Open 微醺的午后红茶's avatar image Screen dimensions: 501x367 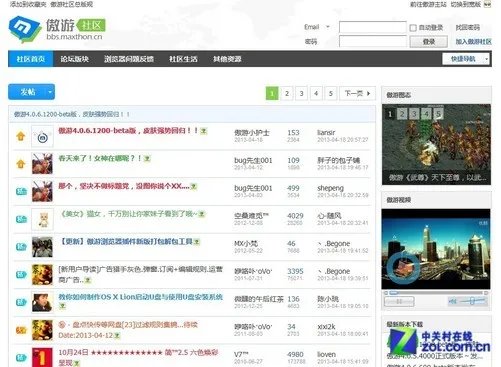pyautogui.click(x=42, y=302)
